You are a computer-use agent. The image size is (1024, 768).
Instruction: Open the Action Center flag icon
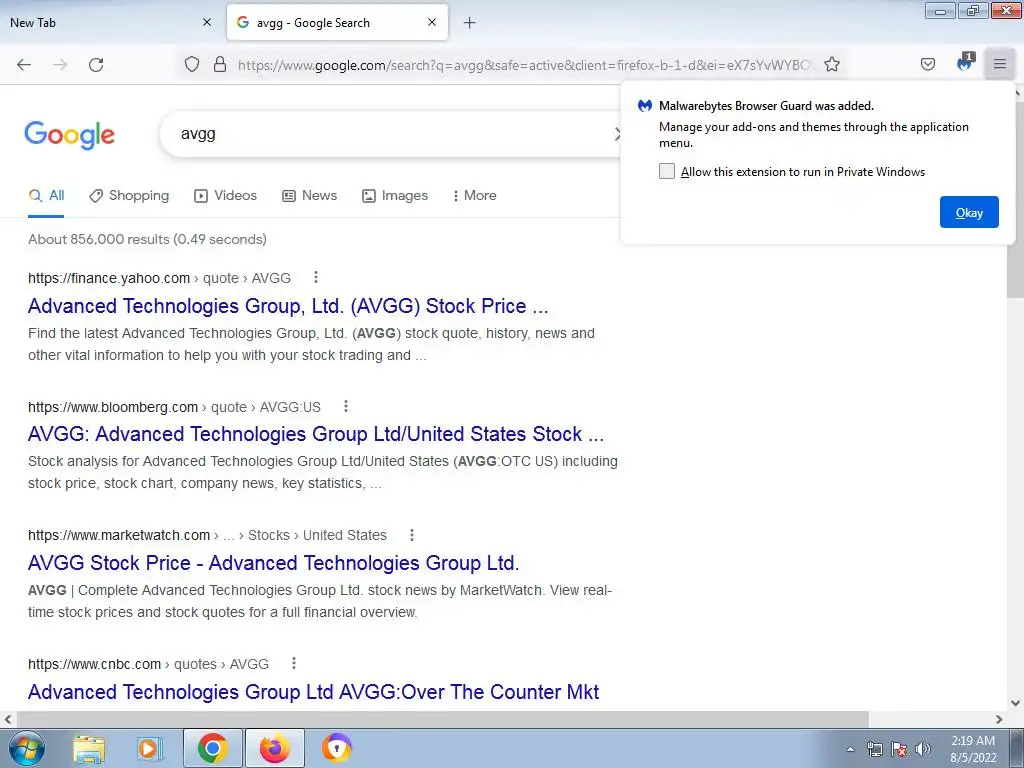click(899, 749)
